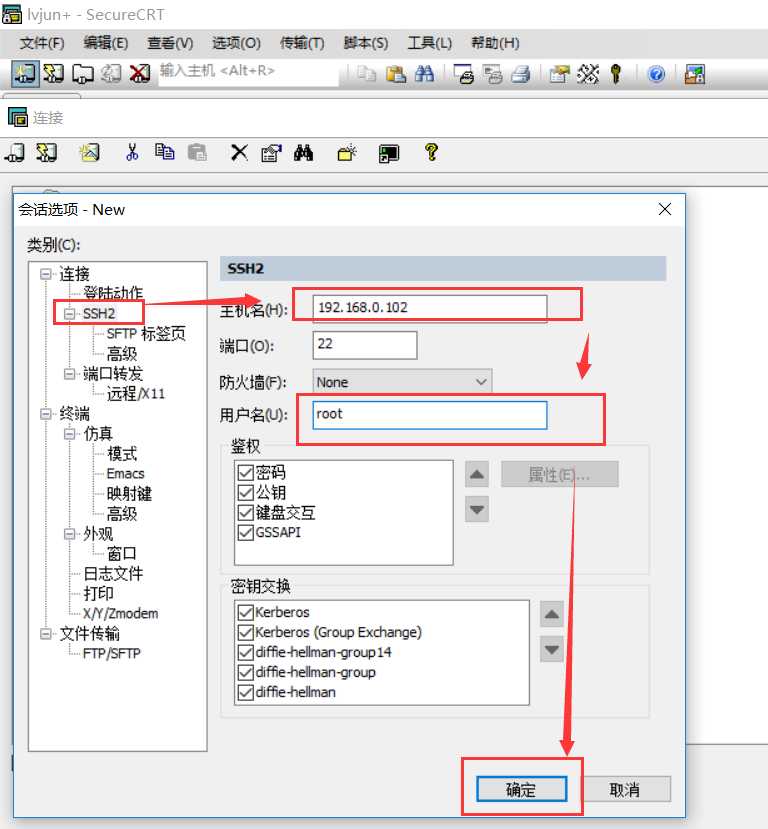This screenshot has height=829, width=768.
Task: Toggle the diffie-hellman-group checkbox
Action: pyautogui.click(x=246, y=673)
